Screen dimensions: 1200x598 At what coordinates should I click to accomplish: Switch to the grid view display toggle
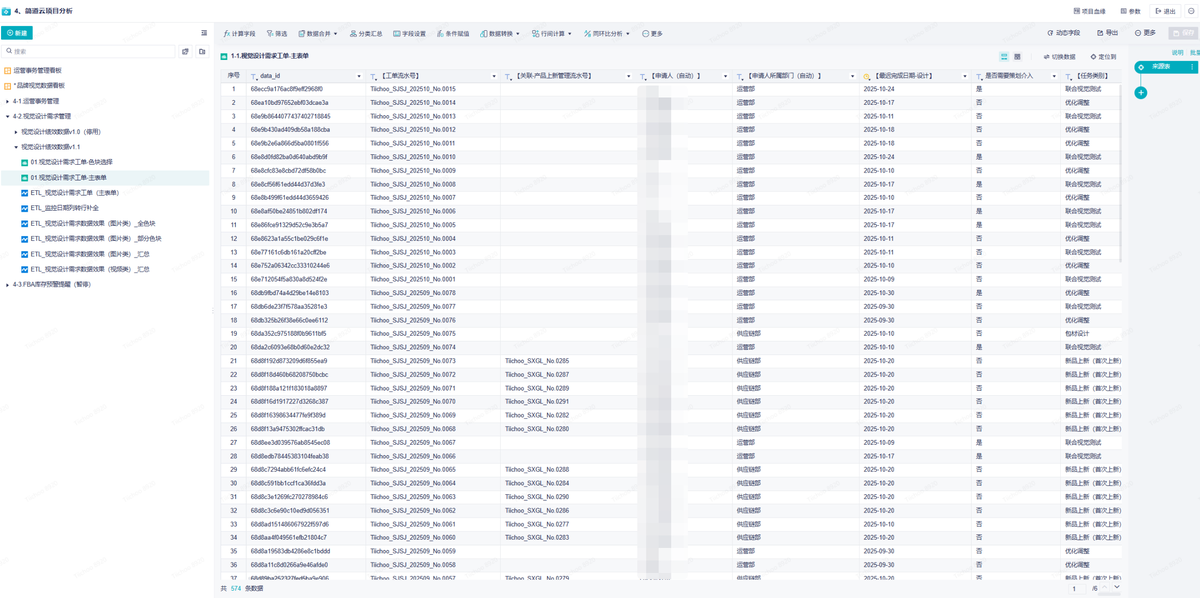pyautogui.click(x=1018, y=57)
